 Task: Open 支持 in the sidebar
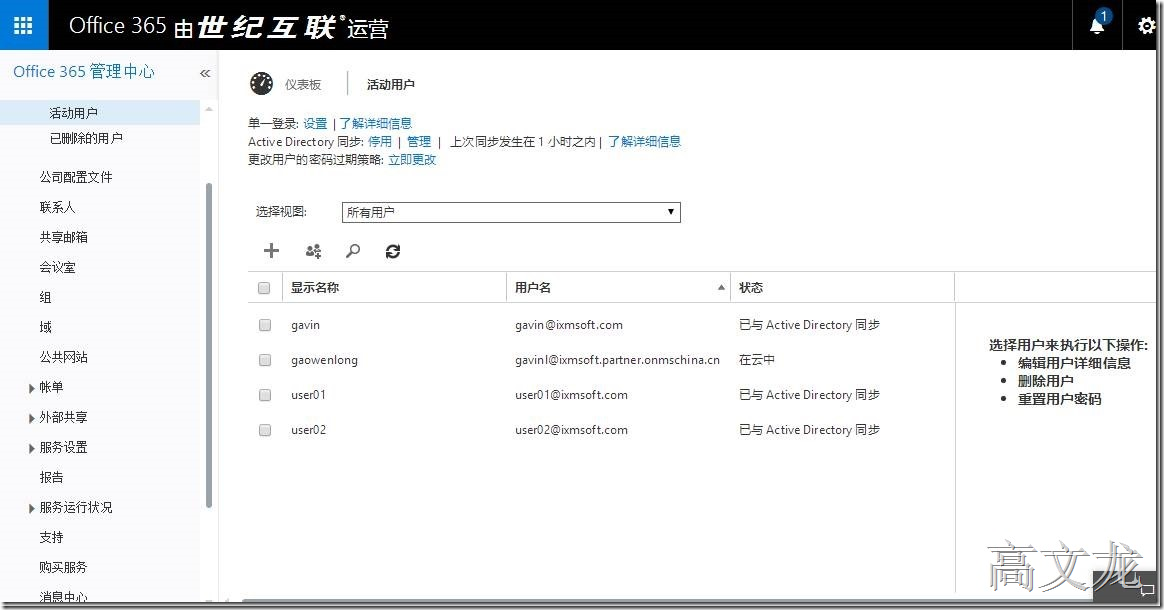coord(51,537)
